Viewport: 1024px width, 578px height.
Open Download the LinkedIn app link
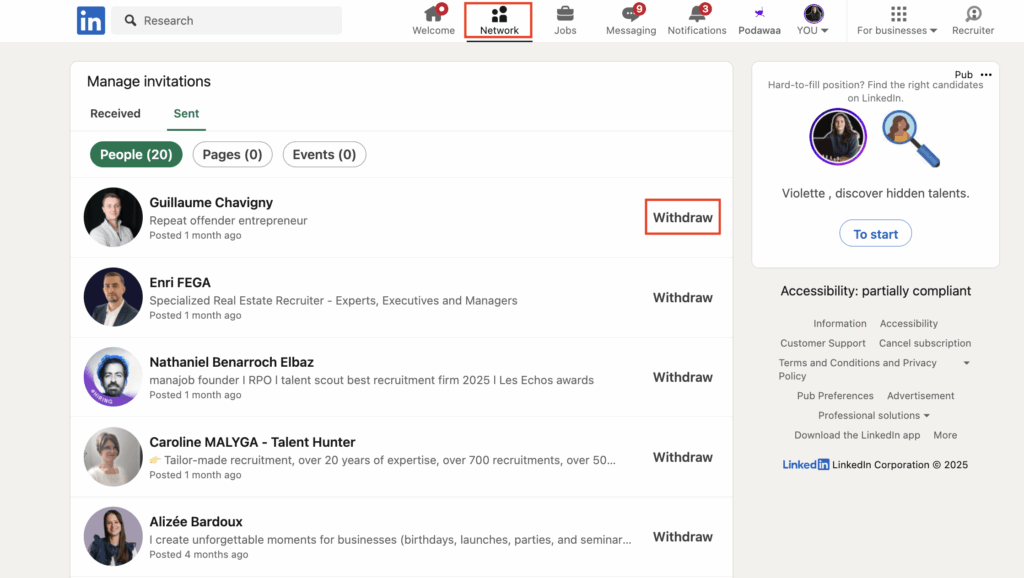(857, 435)
